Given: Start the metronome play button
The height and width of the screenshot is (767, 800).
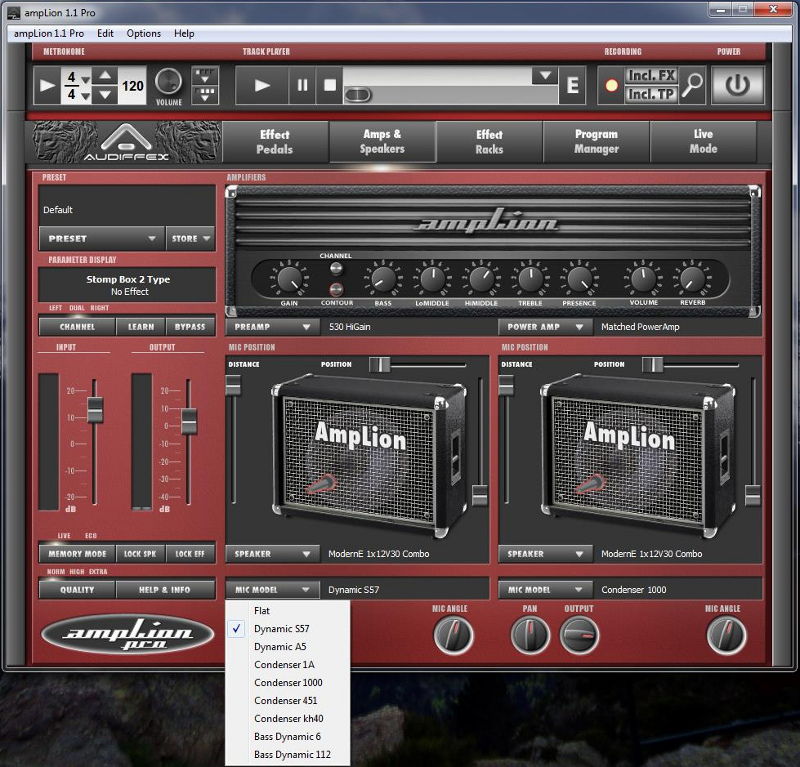Looking at the screenshot, I should click(47, 85).
